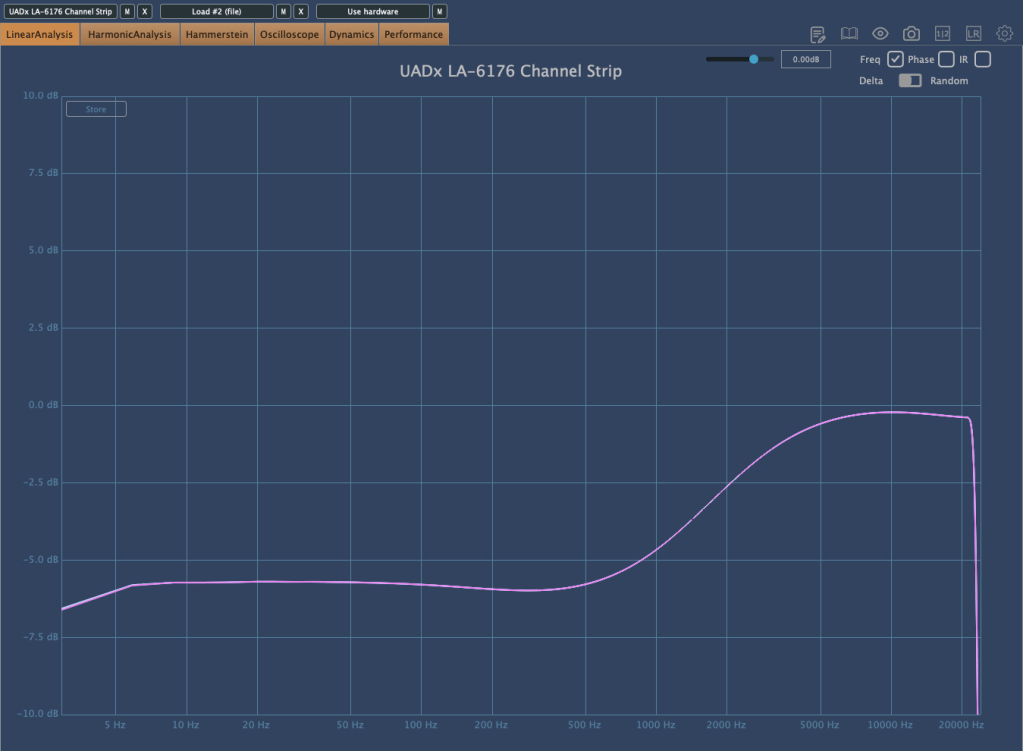Click M button next to Use hardware
Viewport: 1023px width, 751px height.
point(439,12)
